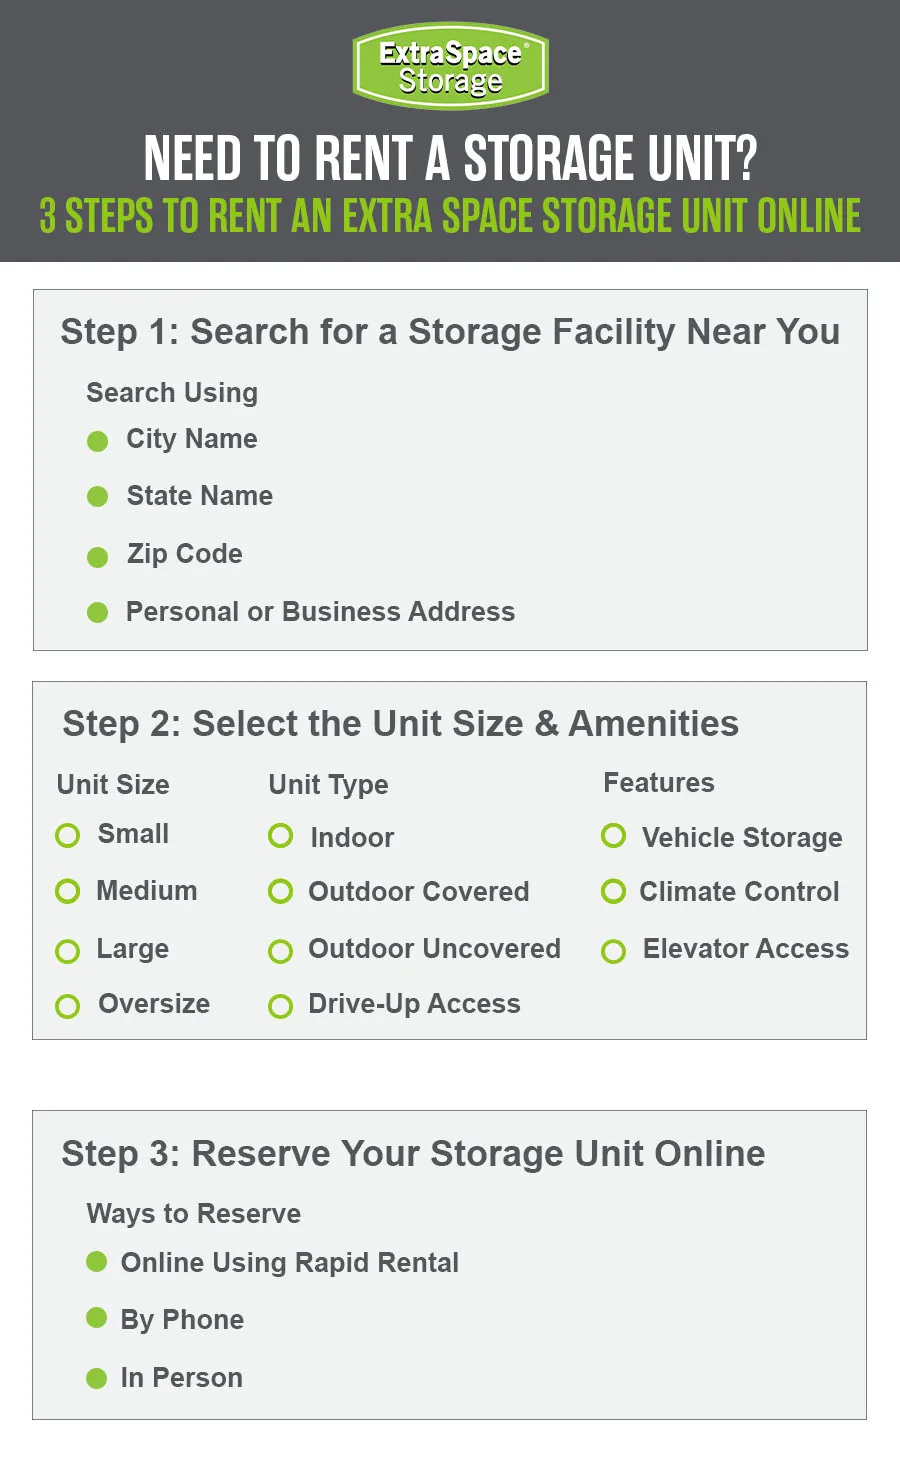Image resolution: width=900 pixels, height=1463 pixels.
Task: Click the green bullet beside Zip Code
Action: tap(98, 557)
